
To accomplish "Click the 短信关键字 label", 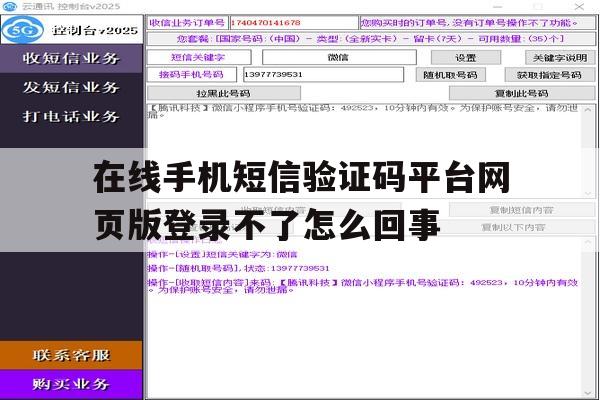I will pyautogui.click(x=198, y=57).
